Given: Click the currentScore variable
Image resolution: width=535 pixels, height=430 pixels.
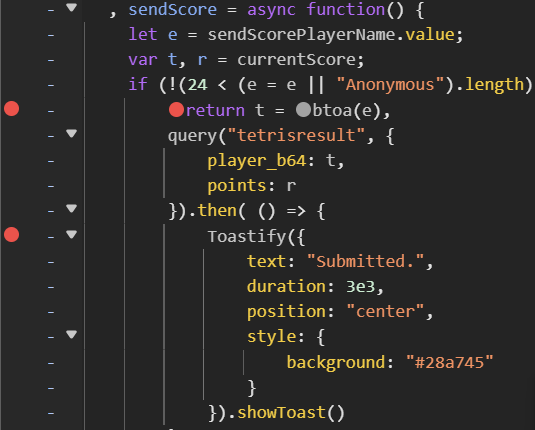Looking at the screenshot, I should click(x=297, y=60).
